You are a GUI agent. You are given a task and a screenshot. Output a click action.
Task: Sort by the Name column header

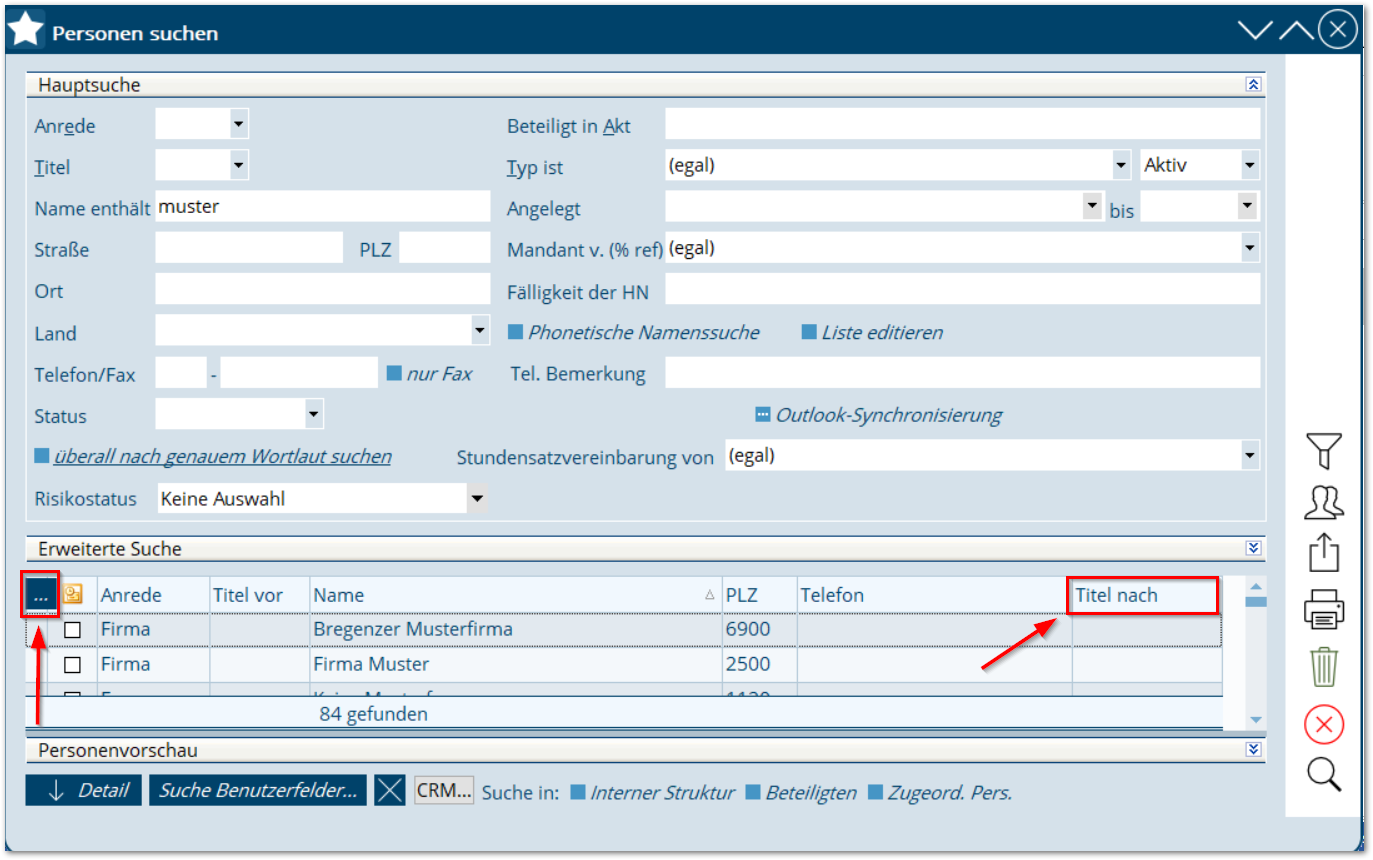click(x=515, y=595)
